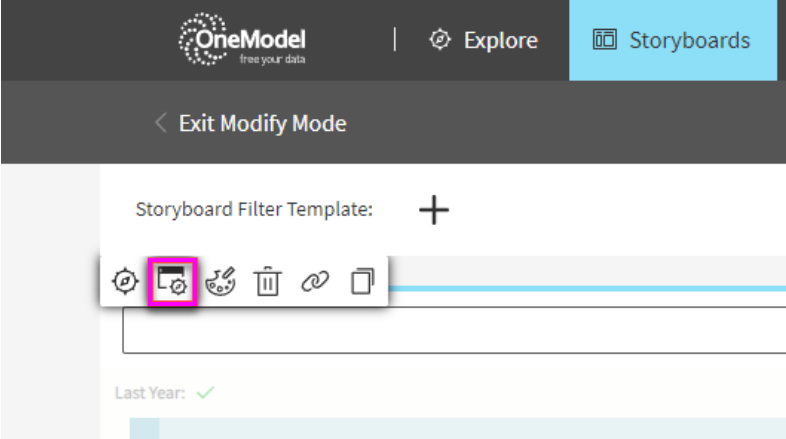Click the back chevron beside Exit Modify Mode

tap(160, 123)
